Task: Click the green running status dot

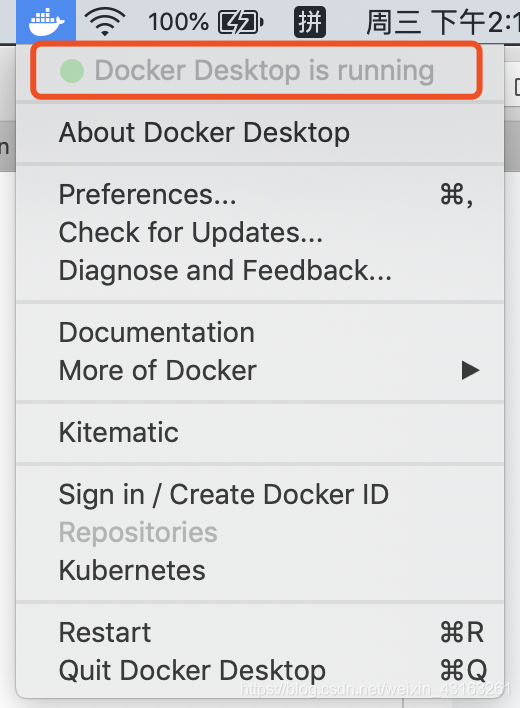Action: [72, 71]
